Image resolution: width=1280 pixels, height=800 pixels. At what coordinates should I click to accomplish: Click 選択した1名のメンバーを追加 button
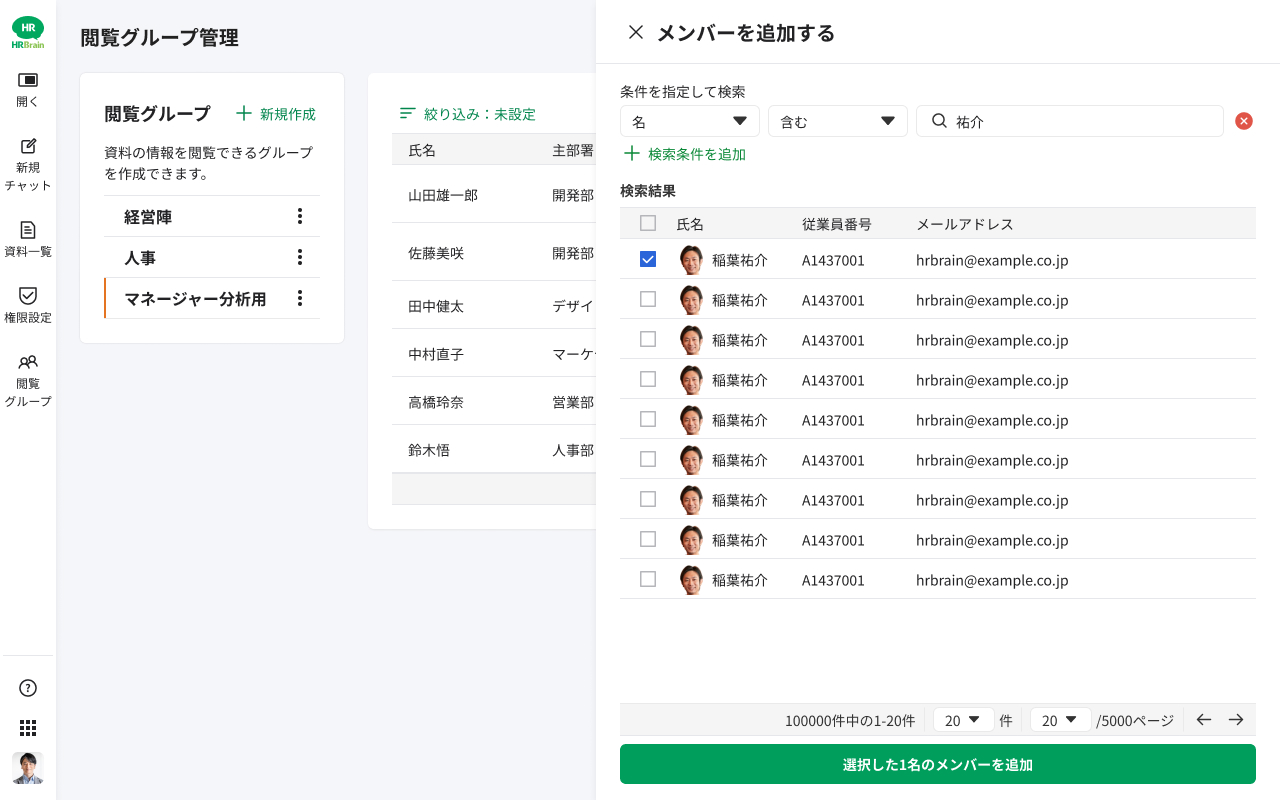[x=937, y=765]
